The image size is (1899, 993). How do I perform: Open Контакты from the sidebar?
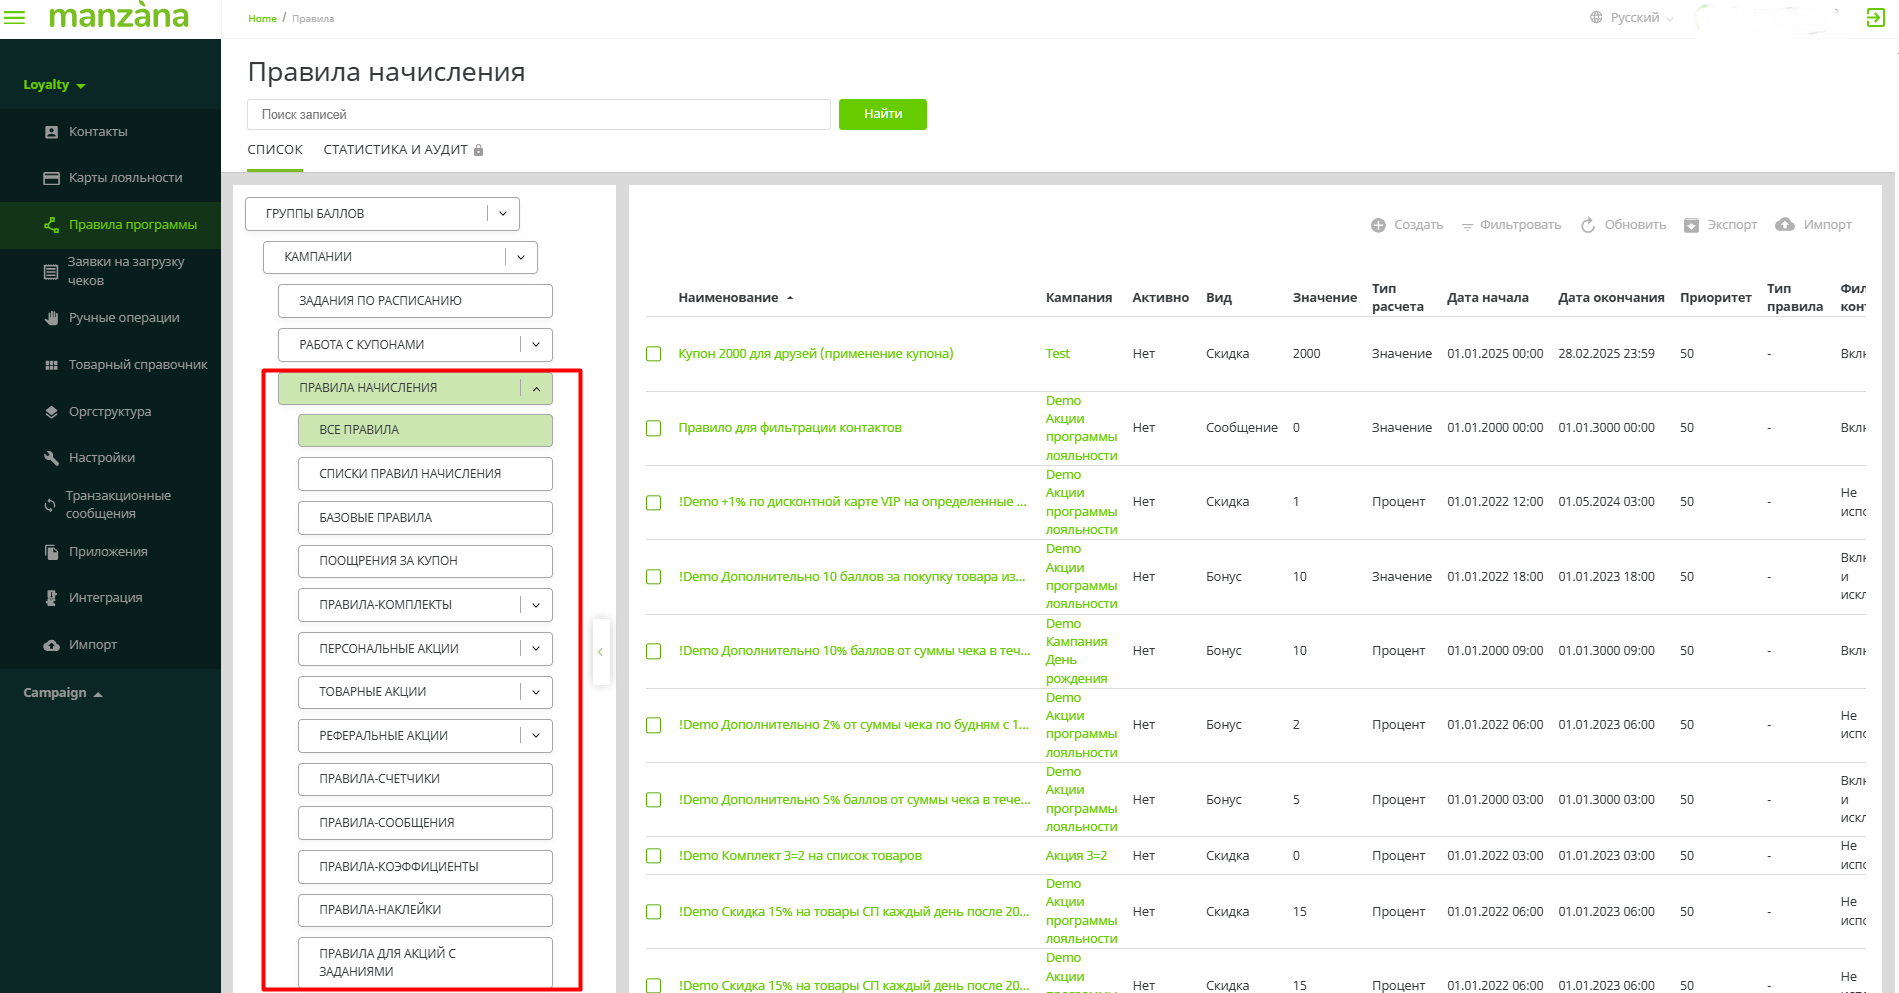point(98,132)
